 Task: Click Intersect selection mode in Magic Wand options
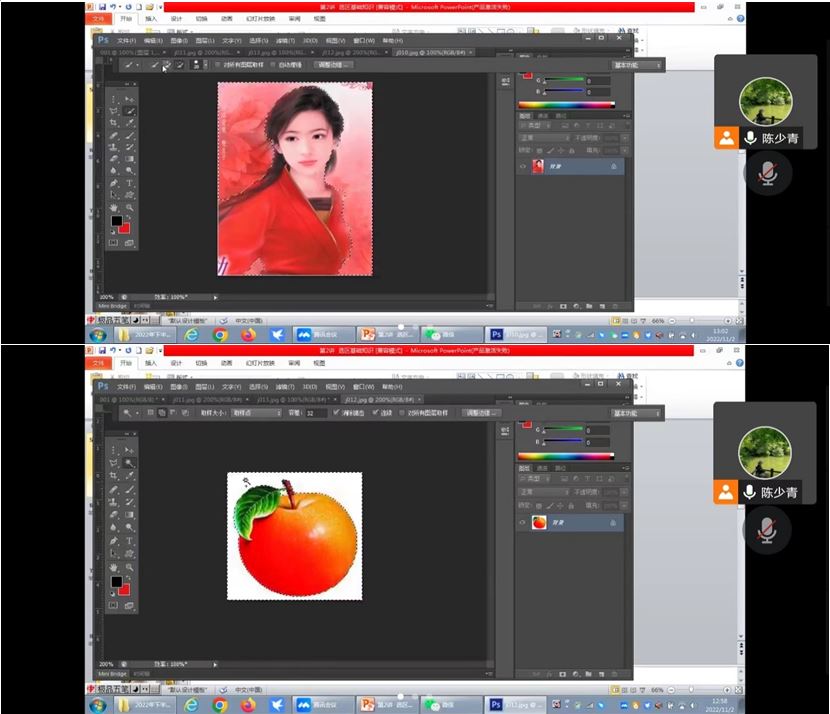185,412
